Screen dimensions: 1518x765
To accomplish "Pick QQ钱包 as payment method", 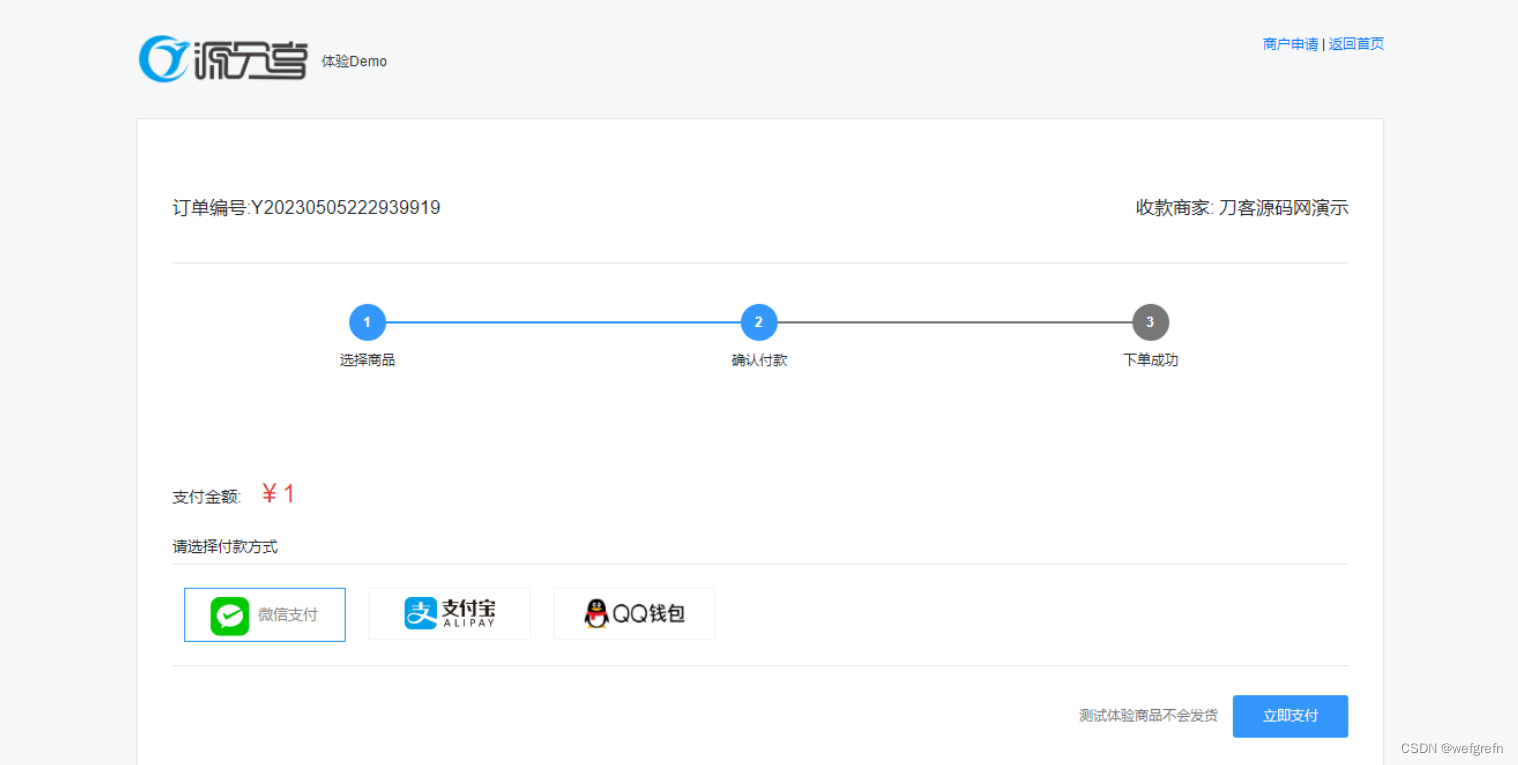I will [x=634, y=614].
